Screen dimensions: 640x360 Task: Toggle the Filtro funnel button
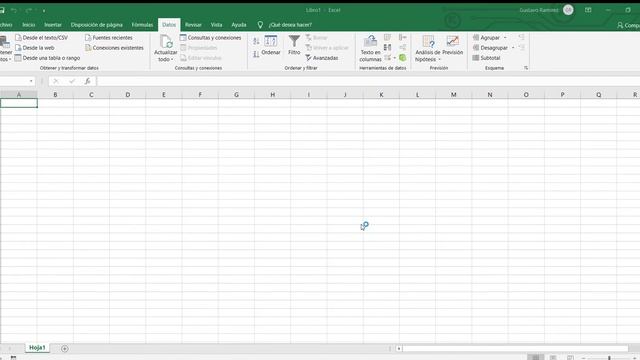pos(294,45)
